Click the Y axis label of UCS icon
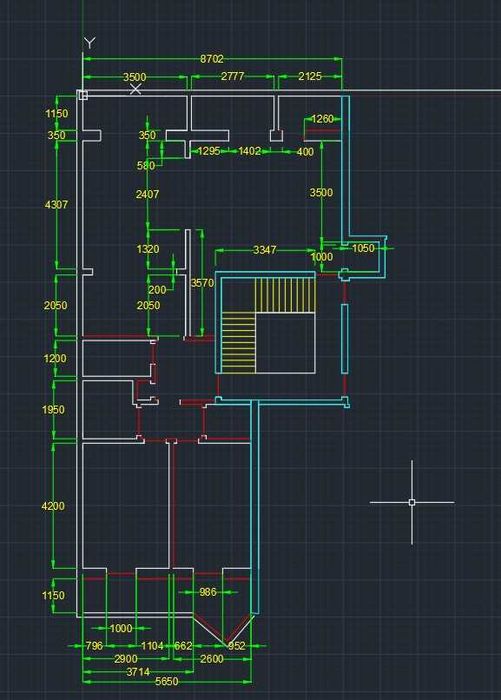Image resolution: width=501 pixels, height=700 pixels. pyautogui.click(x=90, y=43)
